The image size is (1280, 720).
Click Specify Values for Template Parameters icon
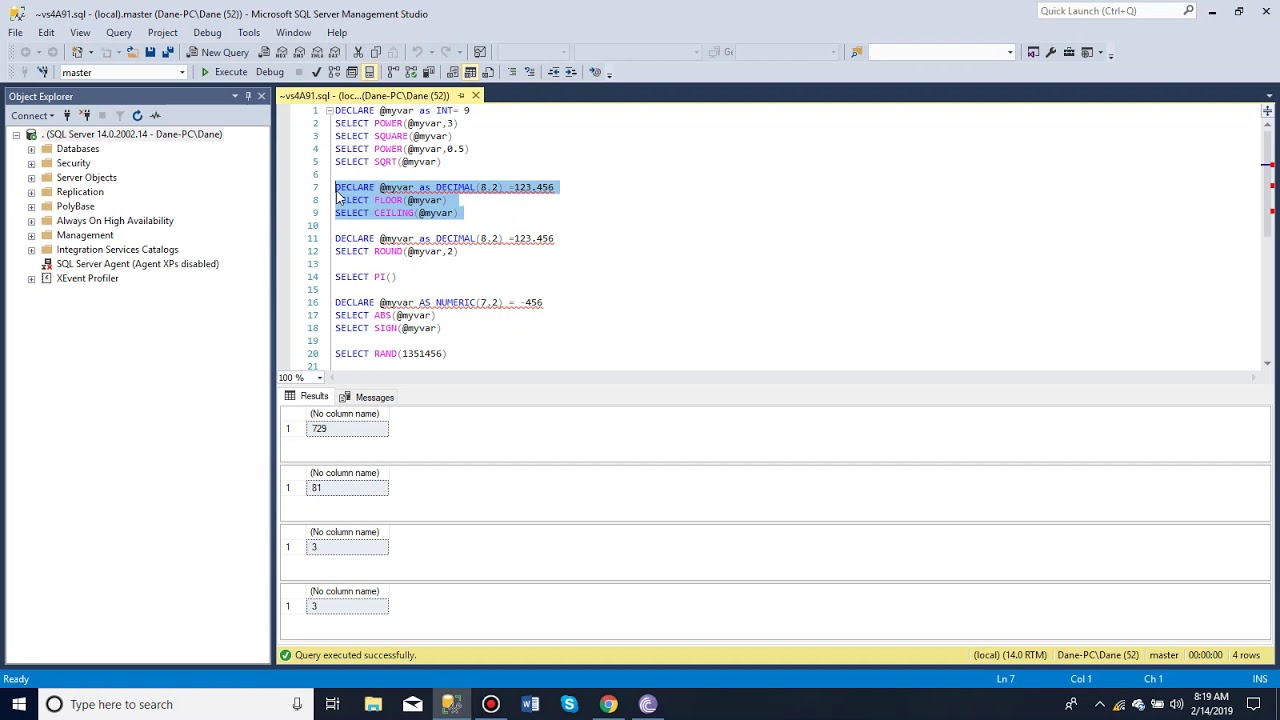point(595,72)
